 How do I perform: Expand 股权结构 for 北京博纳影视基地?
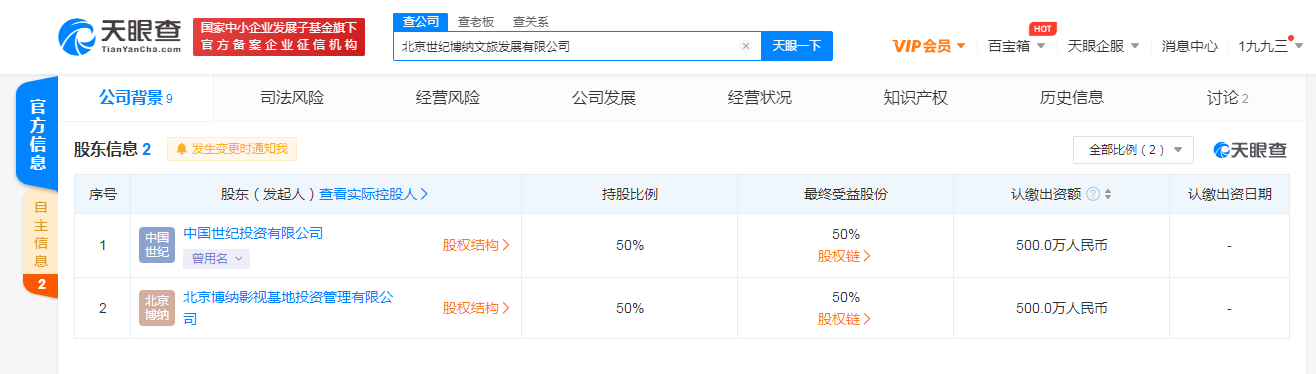point(476,308)
